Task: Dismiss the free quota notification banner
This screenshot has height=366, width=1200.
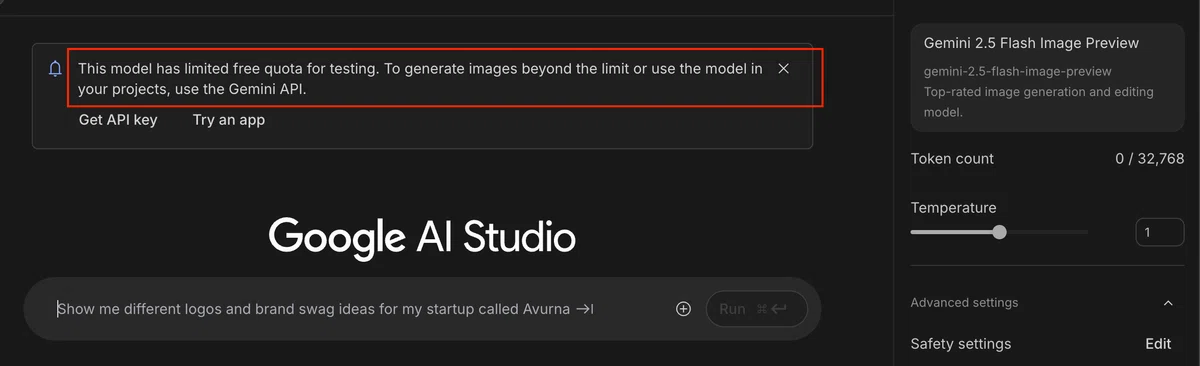Action: pyautogui.click(x=784, y=68)
